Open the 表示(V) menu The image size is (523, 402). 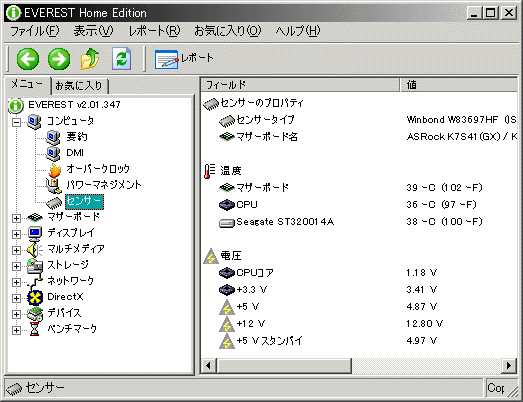[93, 31]
